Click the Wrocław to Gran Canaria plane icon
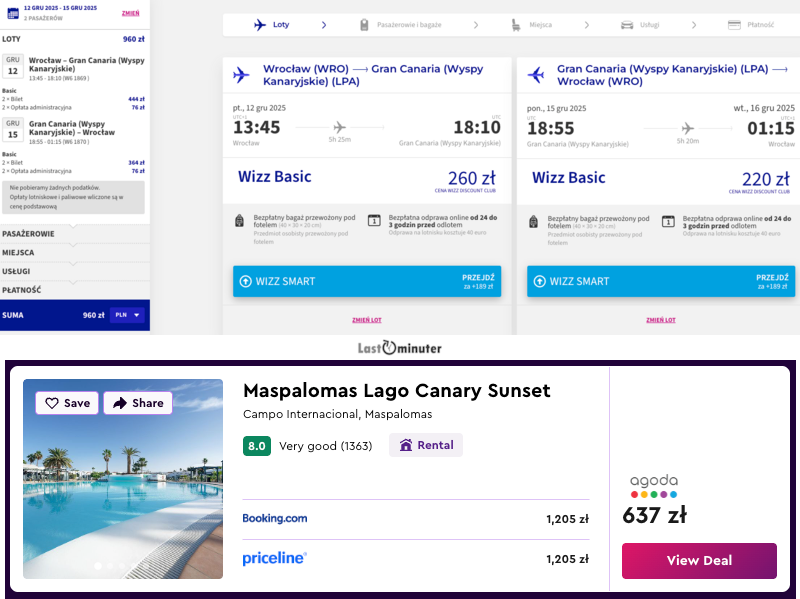Image resolution: width=800 pixels, height=599 pixels. [240, 75]
